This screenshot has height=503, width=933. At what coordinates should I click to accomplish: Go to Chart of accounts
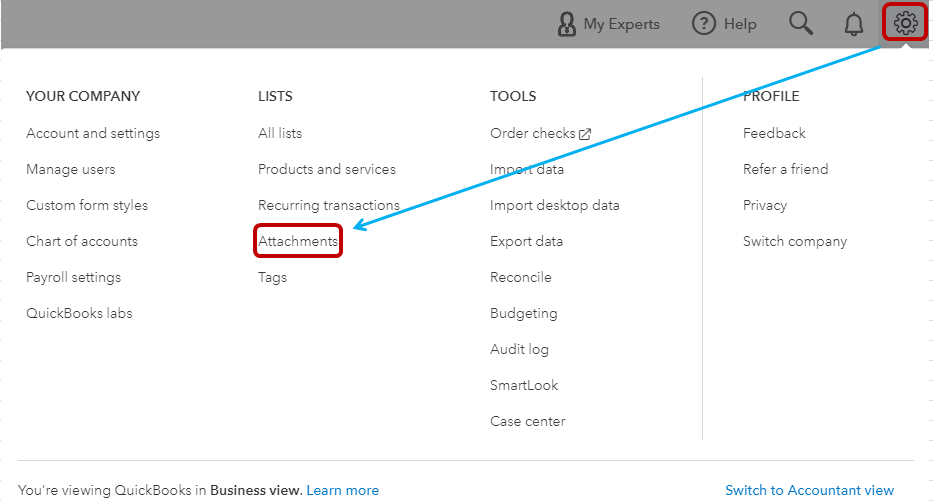click(x=82, y=241)
